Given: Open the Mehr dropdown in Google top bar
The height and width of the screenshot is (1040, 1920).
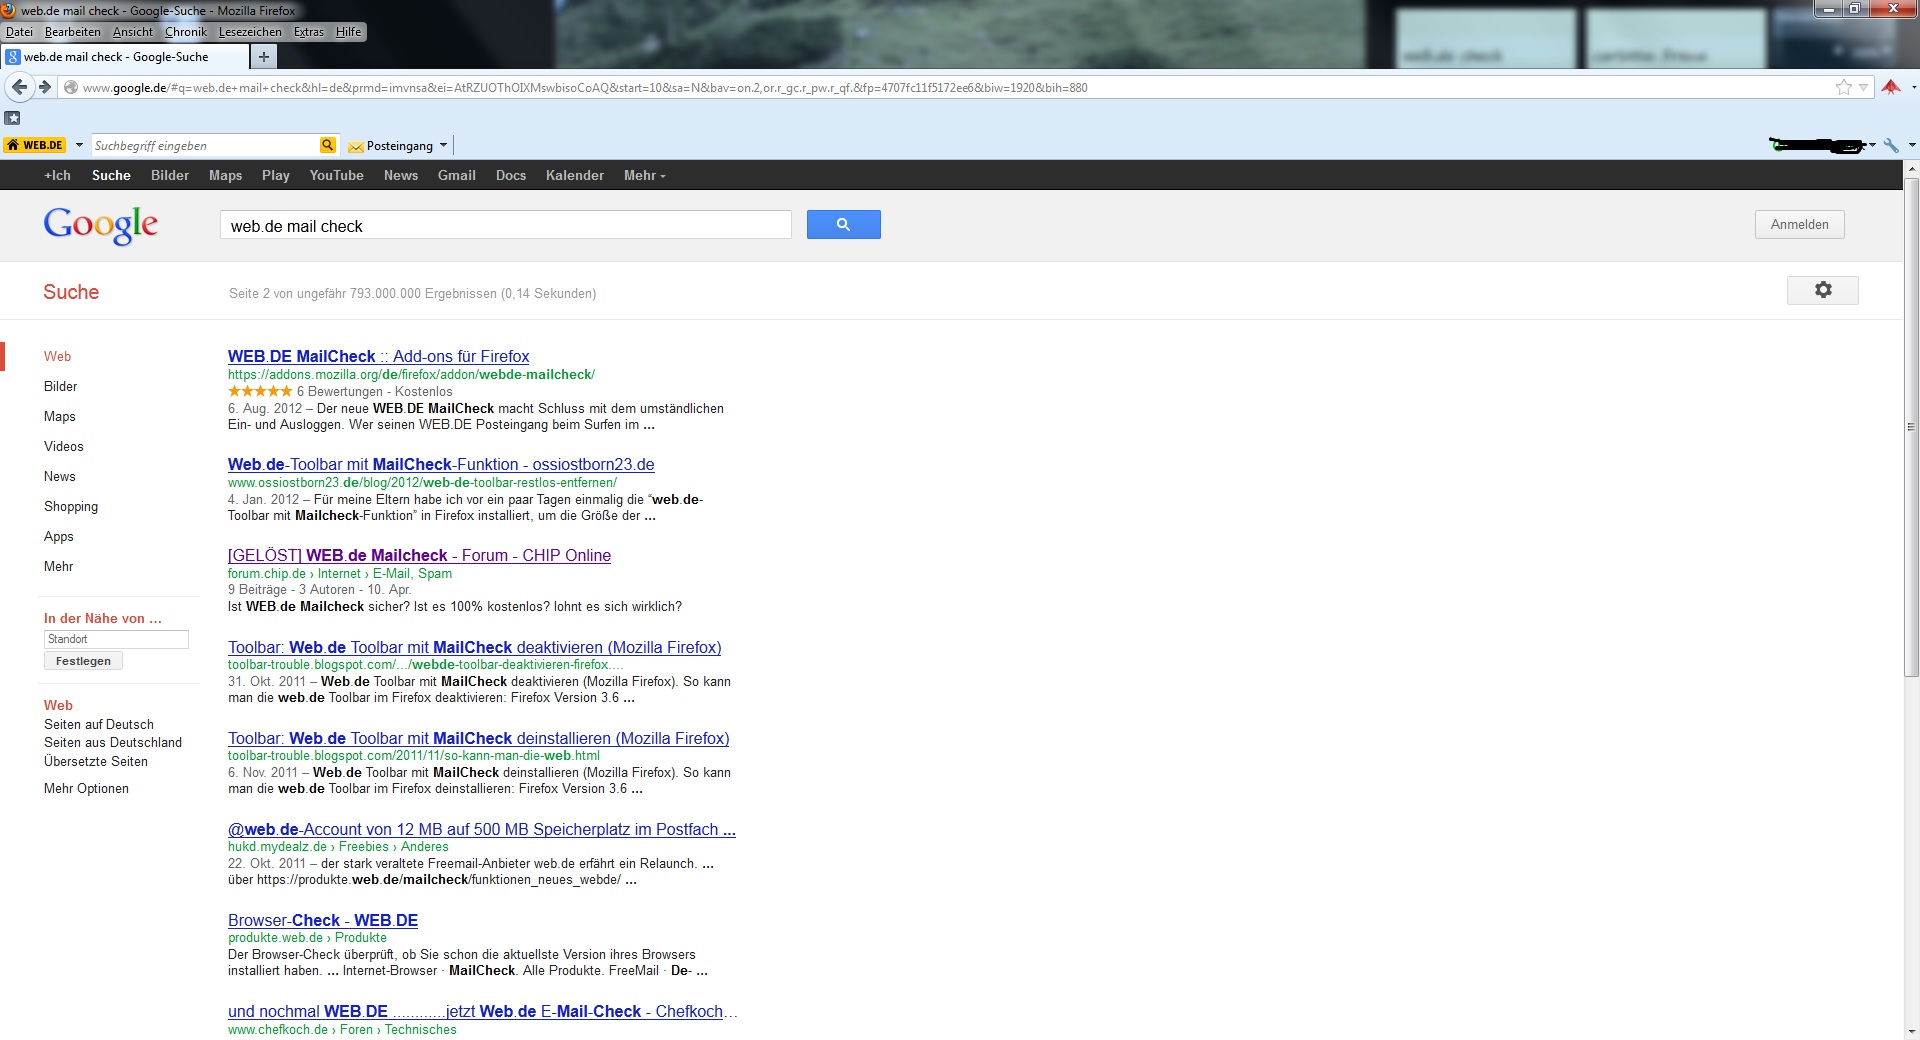Looking at the screenshot, I should click(x=644, y=175).
